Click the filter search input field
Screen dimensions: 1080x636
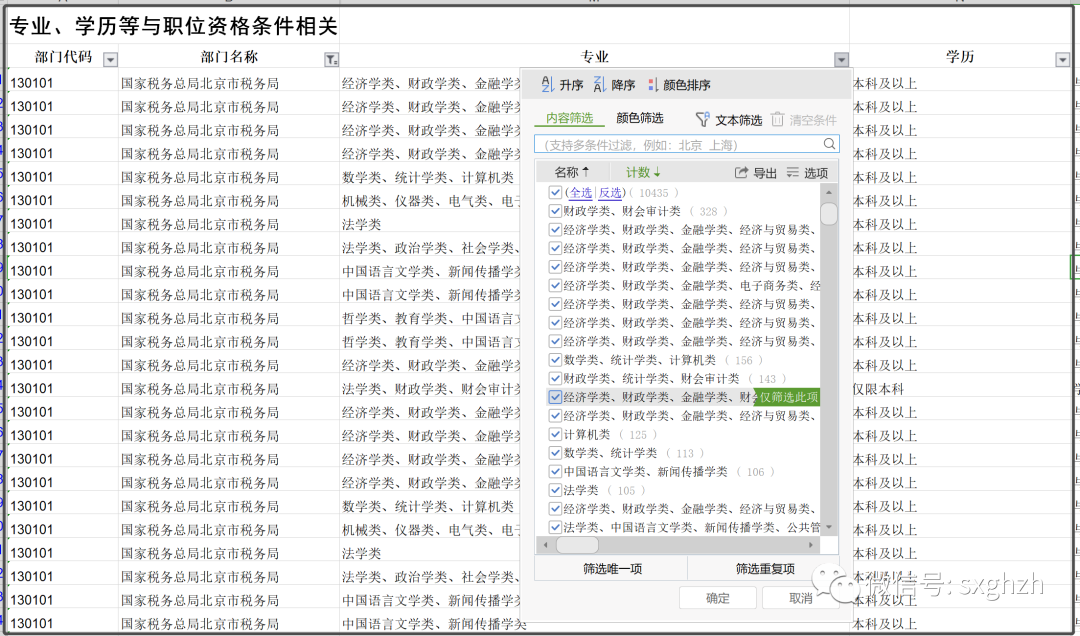[x=680, y=145]
